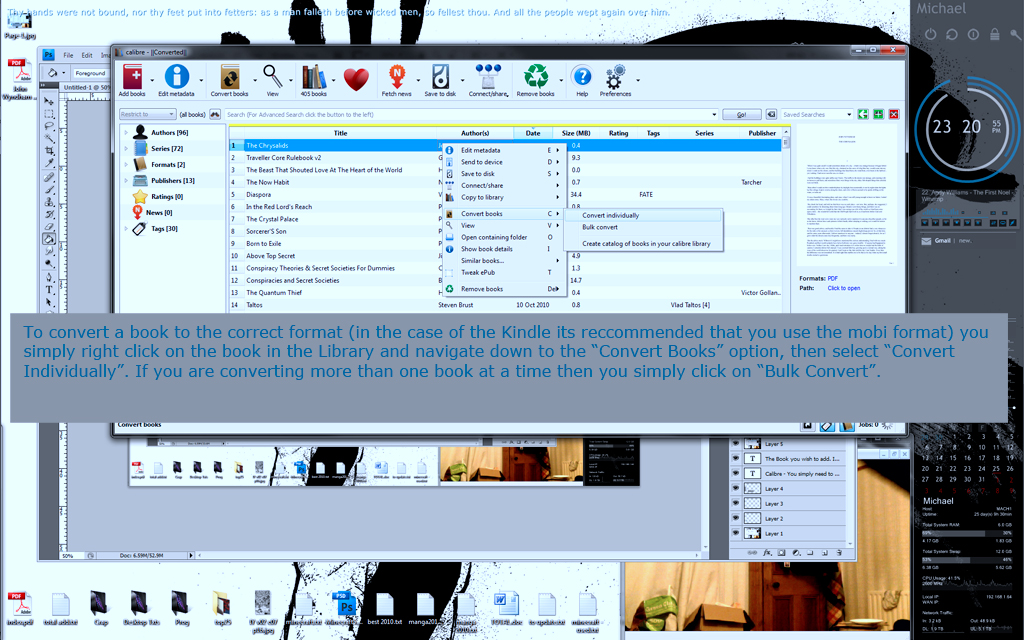
Task: Select the Horizontal Type tool in Photoshop
Action: click(49, 290)
